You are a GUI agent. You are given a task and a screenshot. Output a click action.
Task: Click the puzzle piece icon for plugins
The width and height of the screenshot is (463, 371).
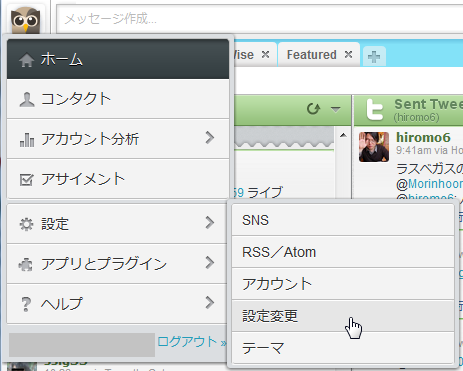tap(26, 265)
